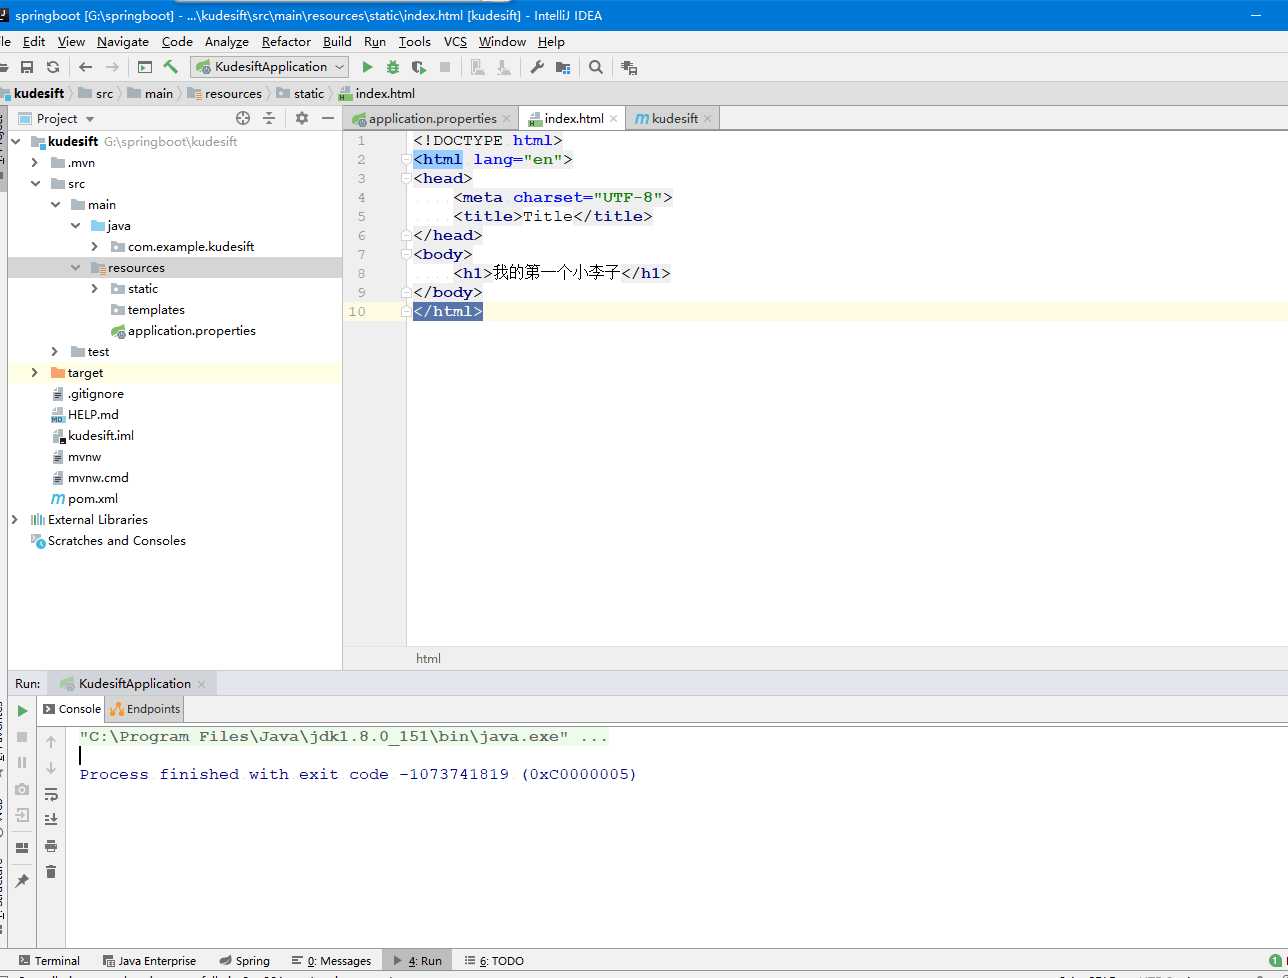Open Settings via the wrench icon
The image size is (1288, 978).
(537, 67)
